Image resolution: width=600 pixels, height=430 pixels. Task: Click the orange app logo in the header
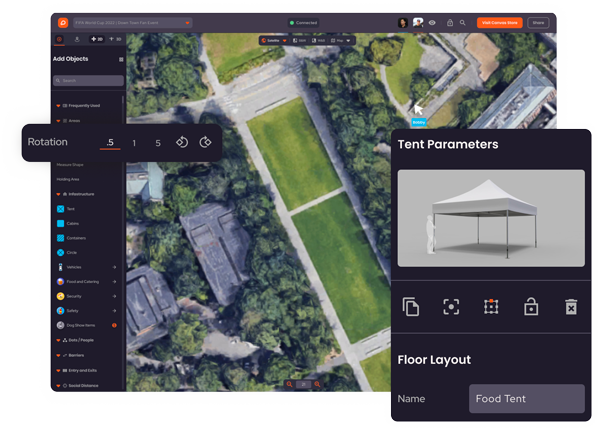63,23
